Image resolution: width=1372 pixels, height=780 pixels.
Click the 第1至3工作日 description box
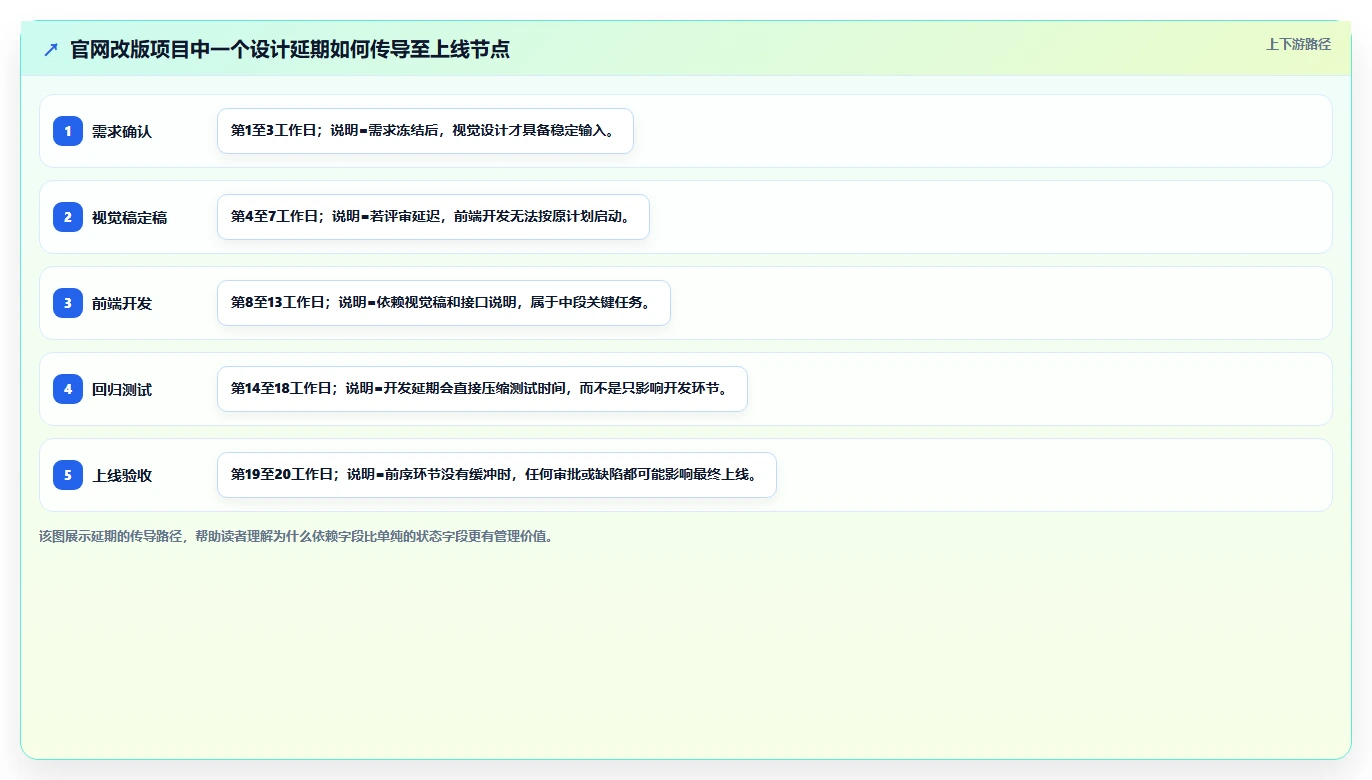[x=425, y=131]
